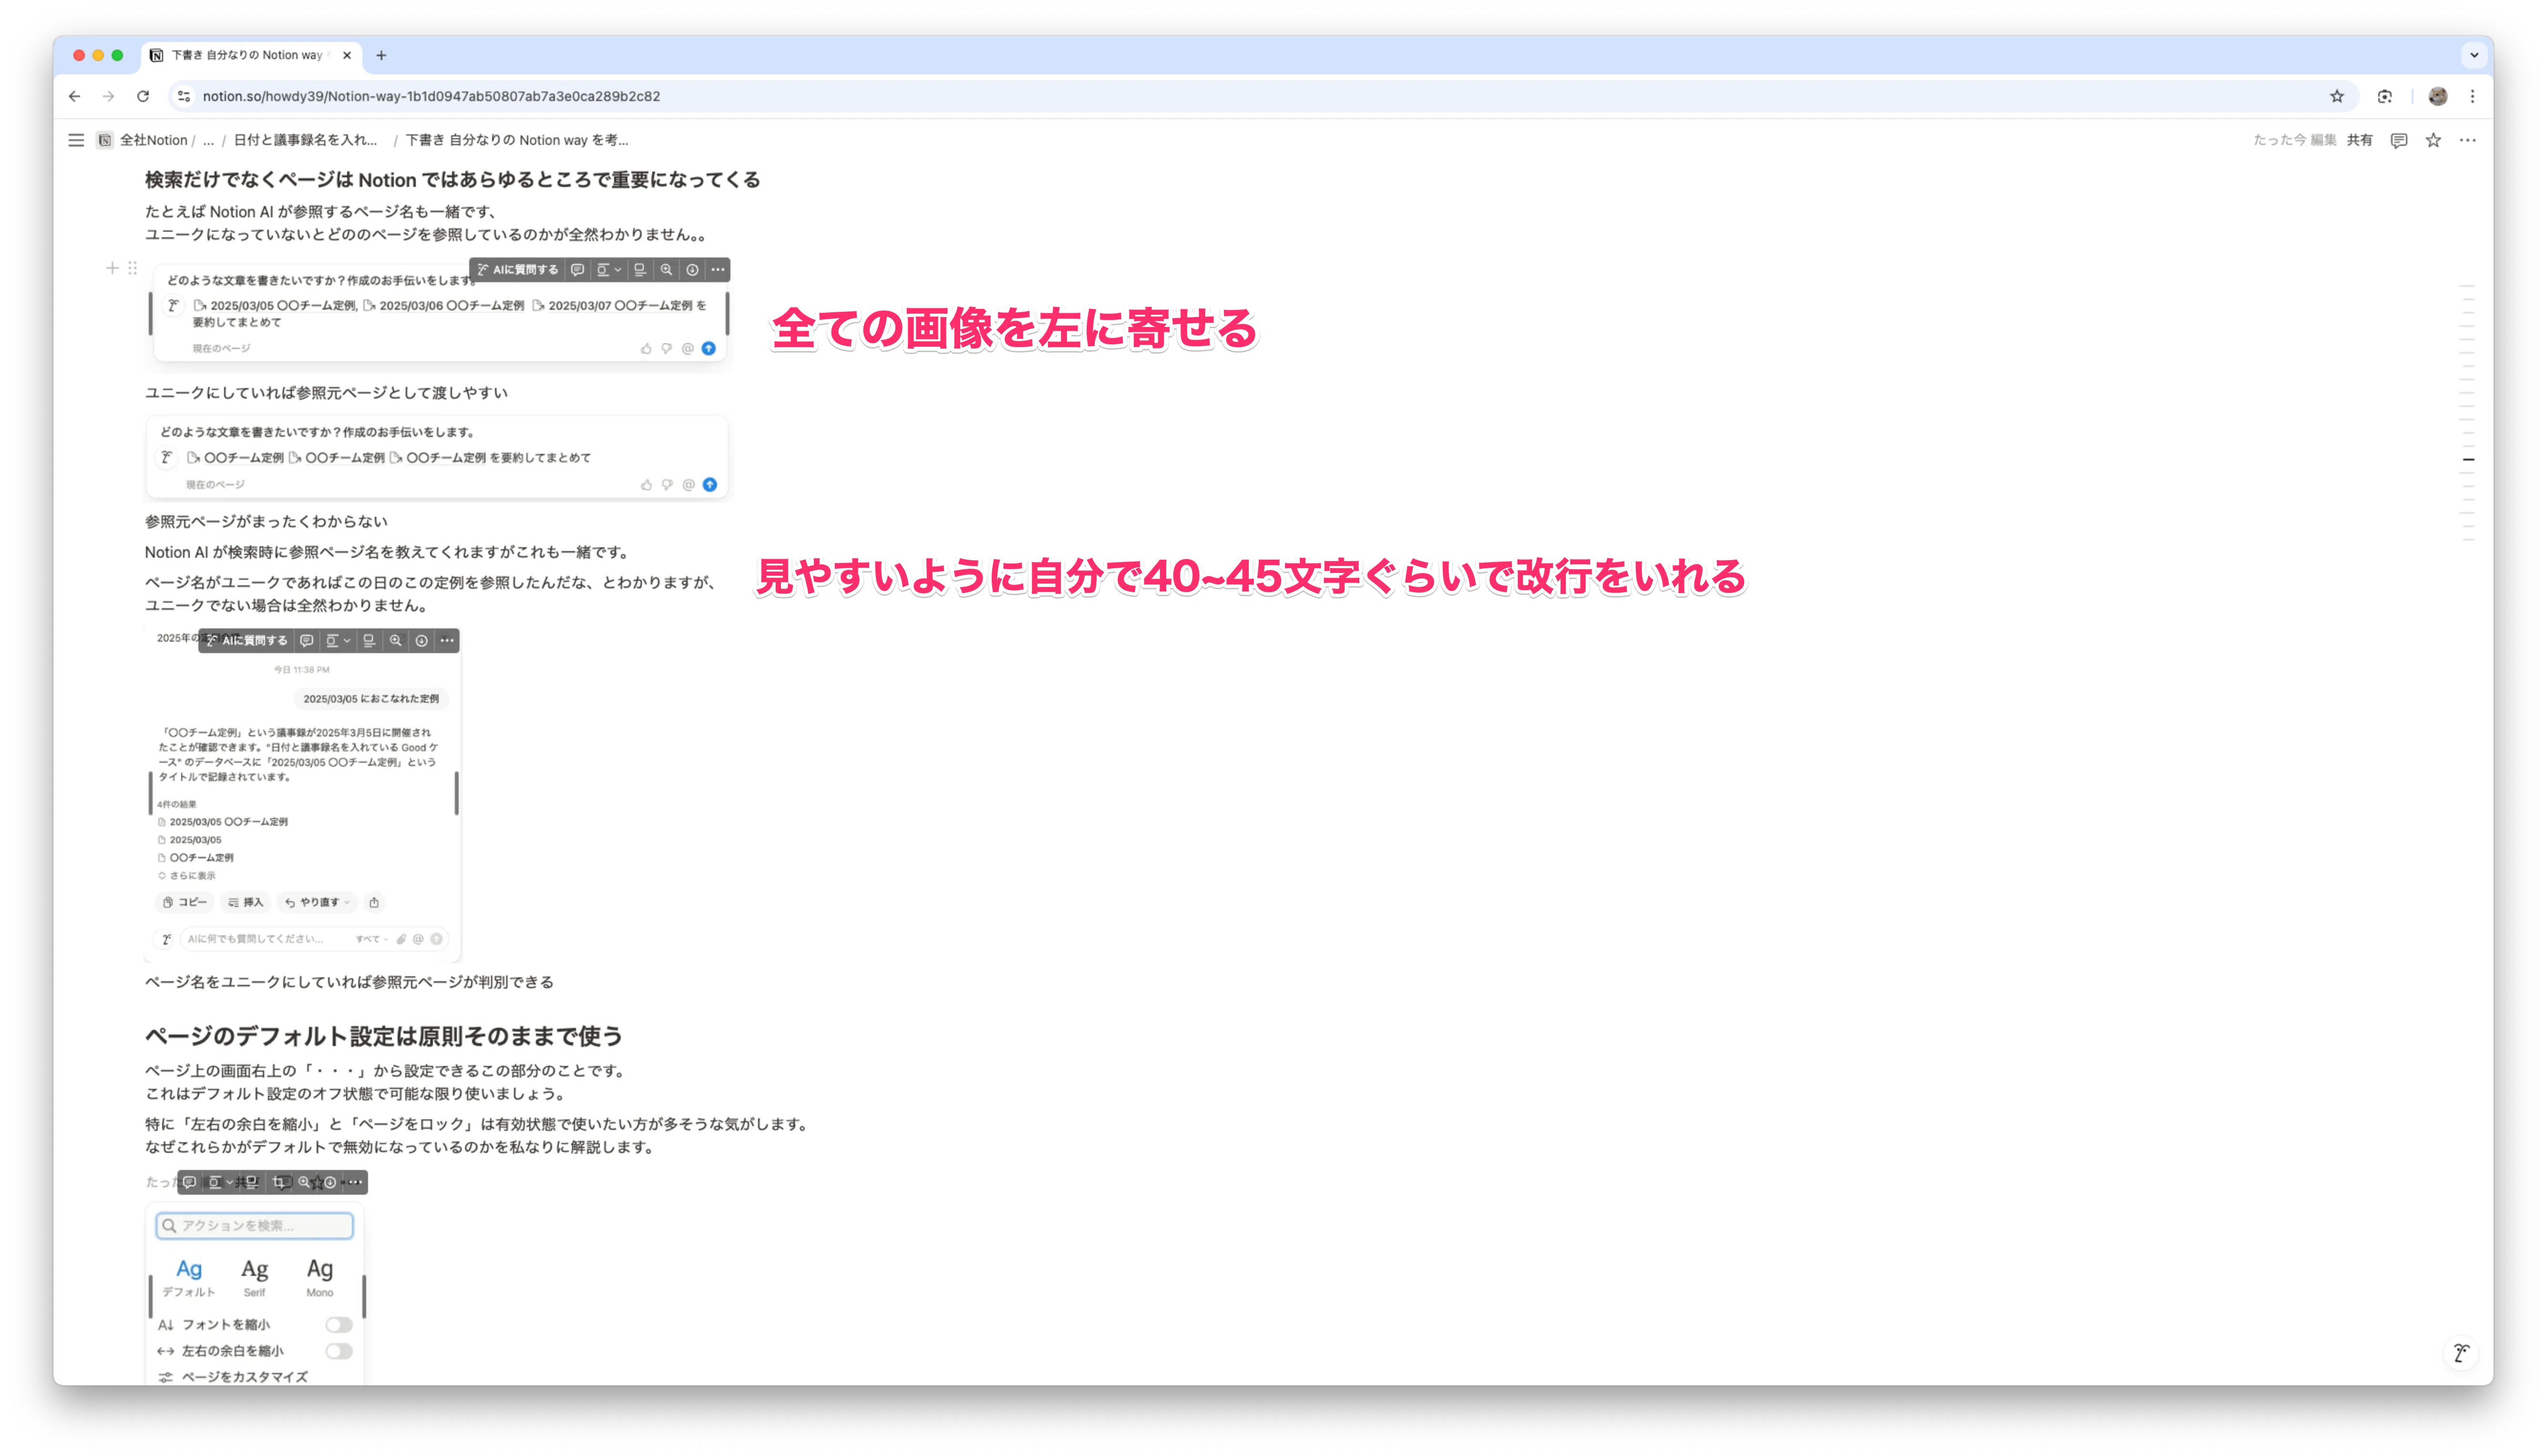The height and width of the screenshot is (1456, 2547).
Task: Toggle the フォントを縮小 switch
Action: pos(338,1325)
